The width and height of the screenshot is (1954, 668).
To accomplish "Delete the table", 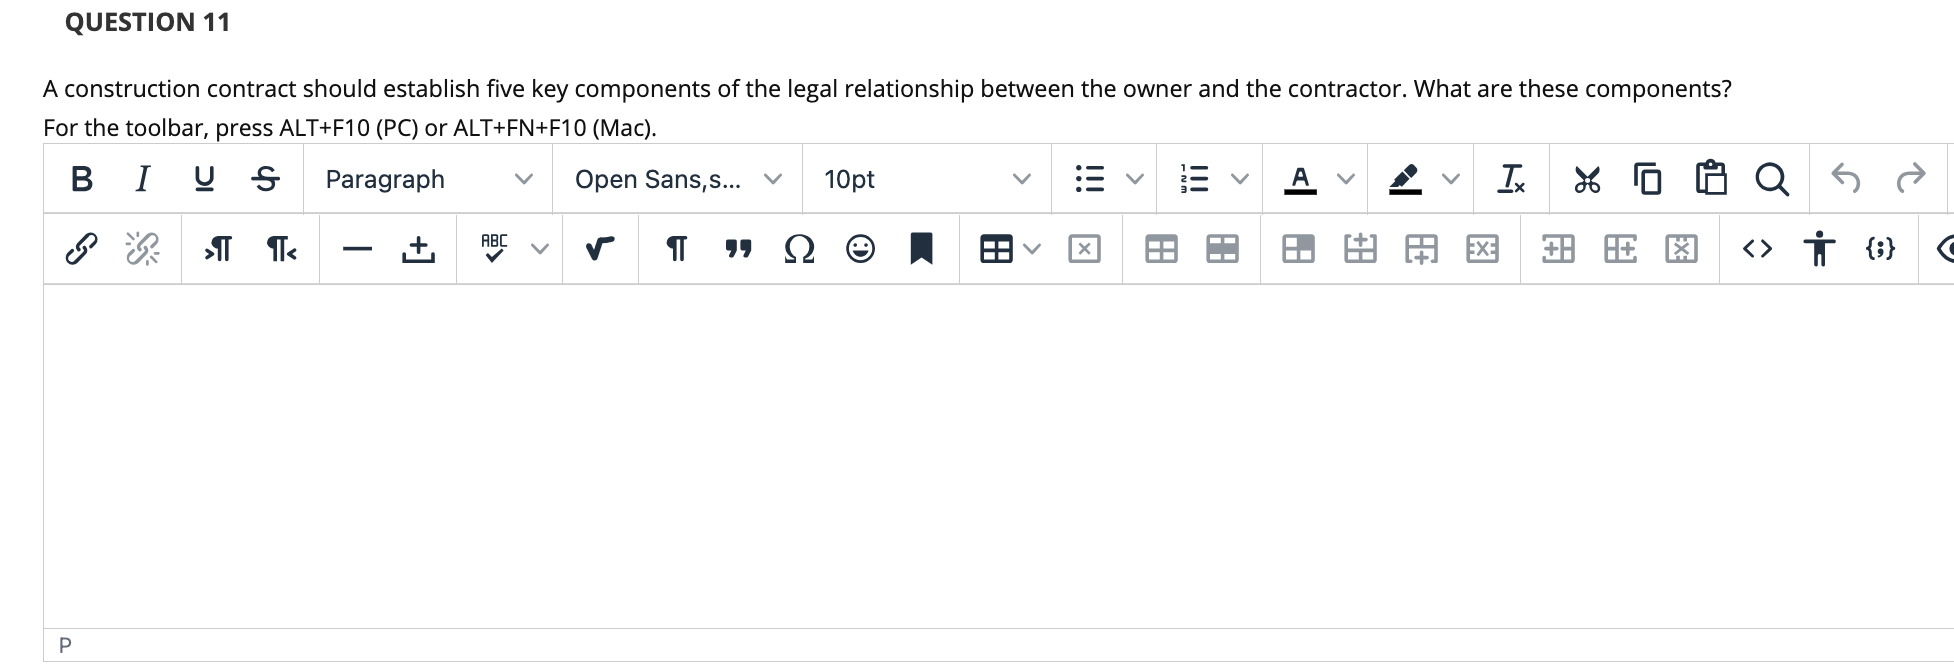I will (1084, 249).
